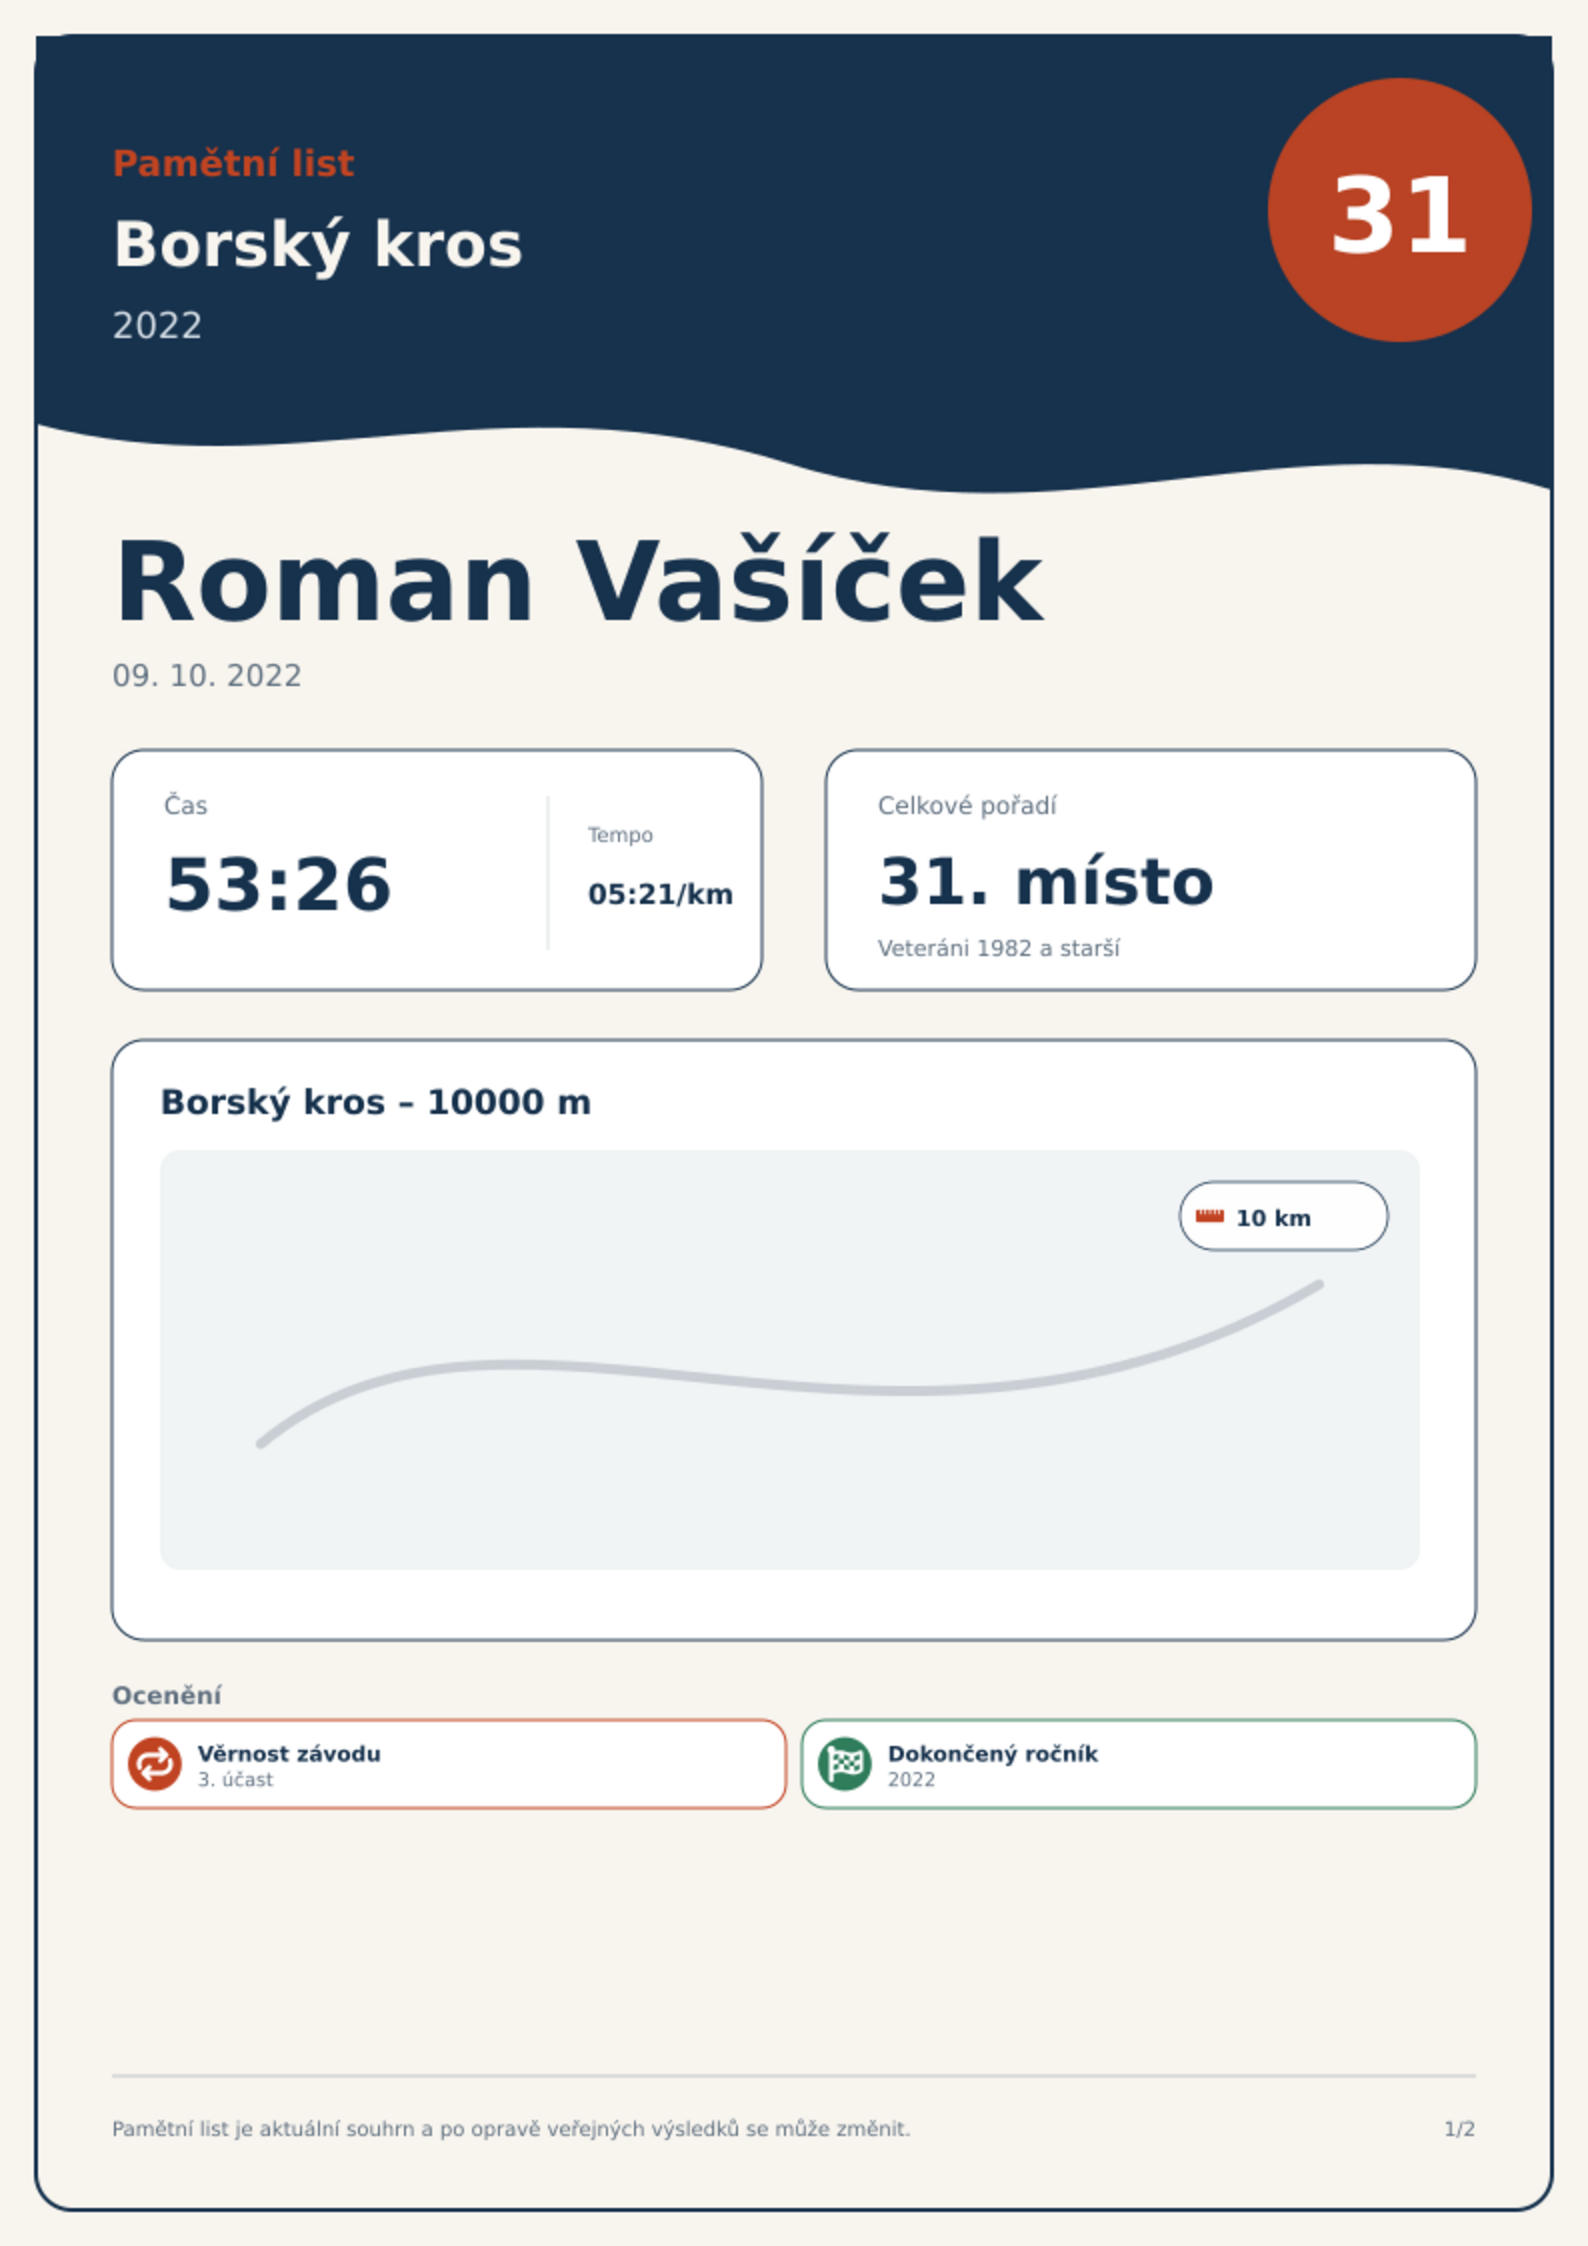The image size is (1588, 2246).
Task: Select the 10 km distance pill
Action: click(x=1283, y=1216)
